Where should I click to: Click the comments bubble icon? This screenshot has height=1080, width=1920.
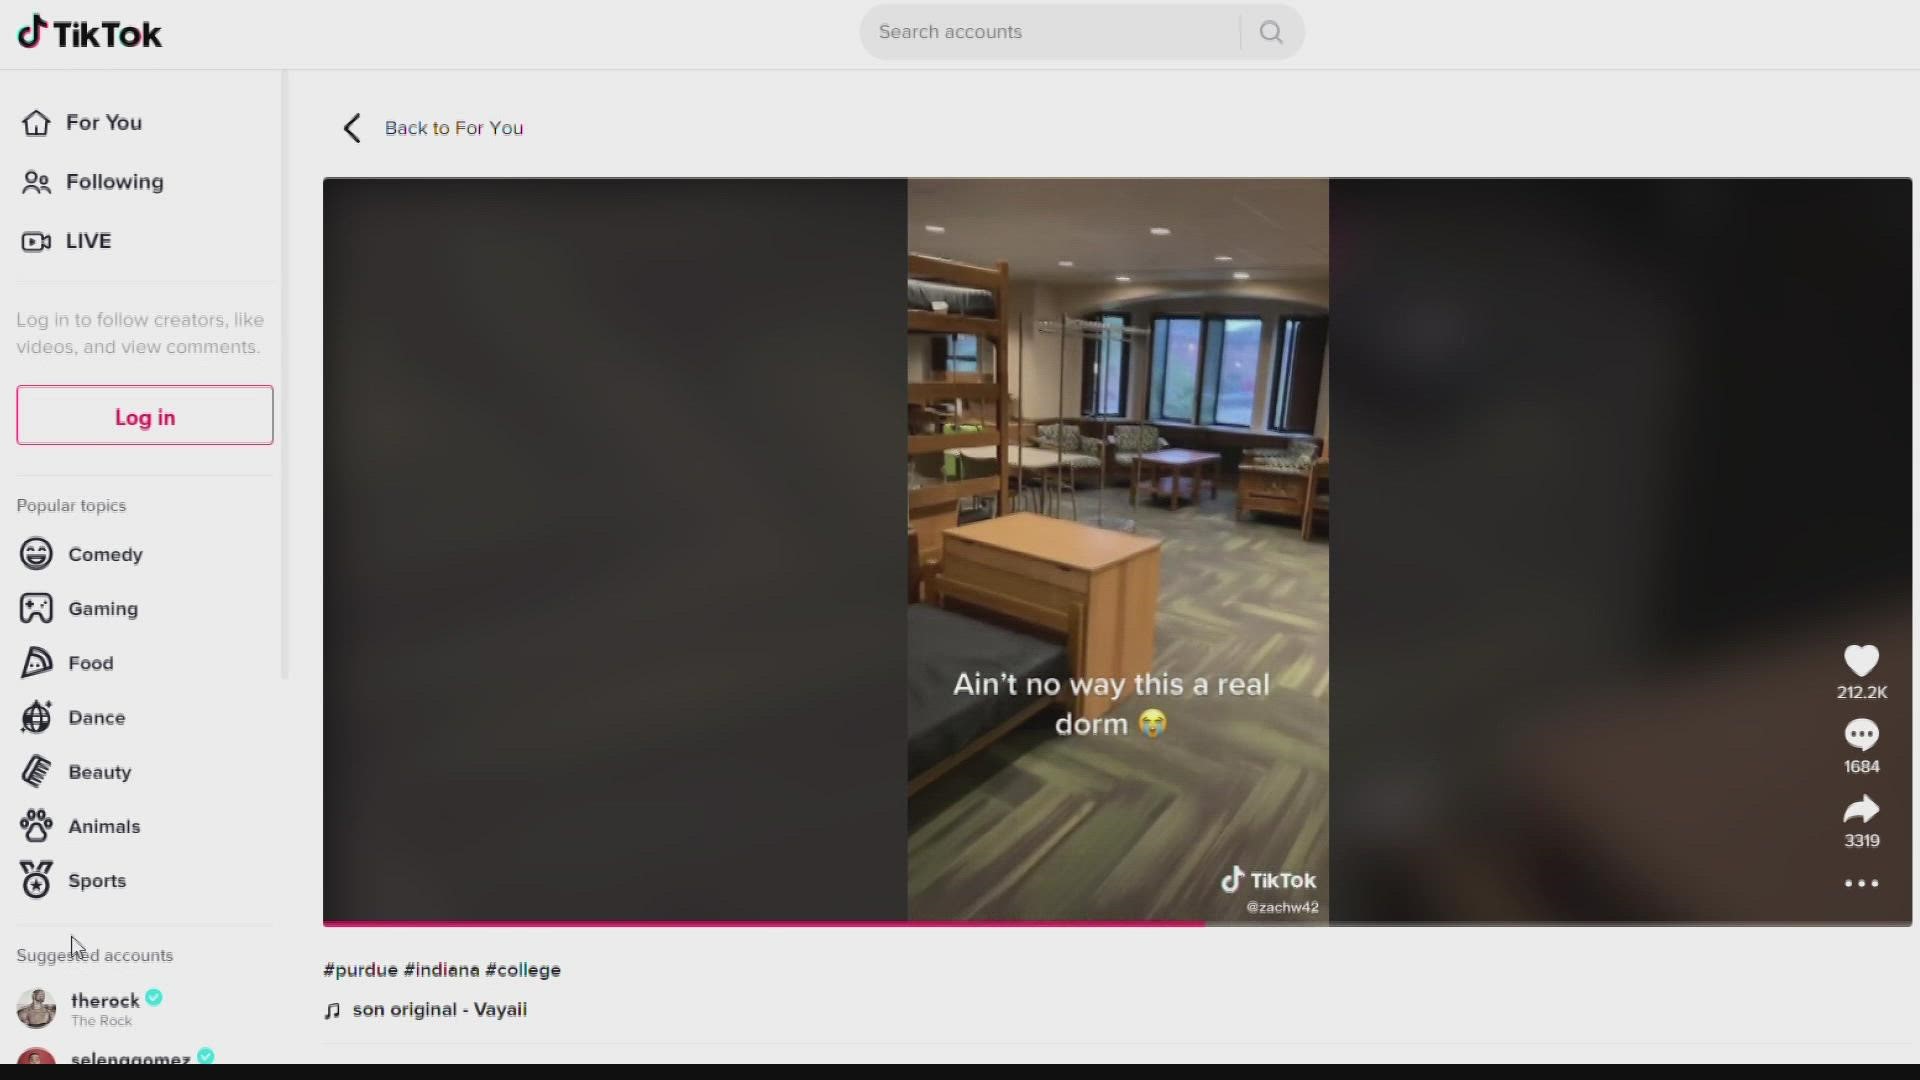point(1861,733)
